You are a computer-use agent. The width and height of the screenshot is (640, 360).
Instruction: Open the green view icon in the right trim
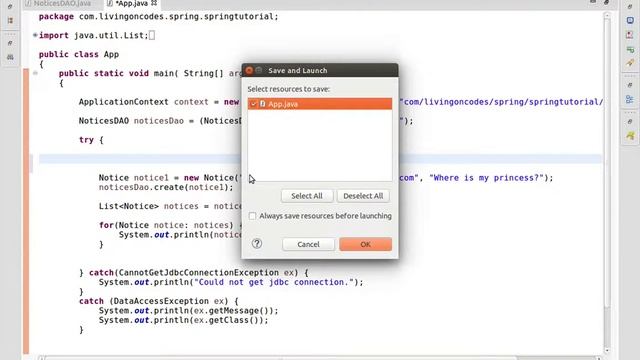[630, 49]
